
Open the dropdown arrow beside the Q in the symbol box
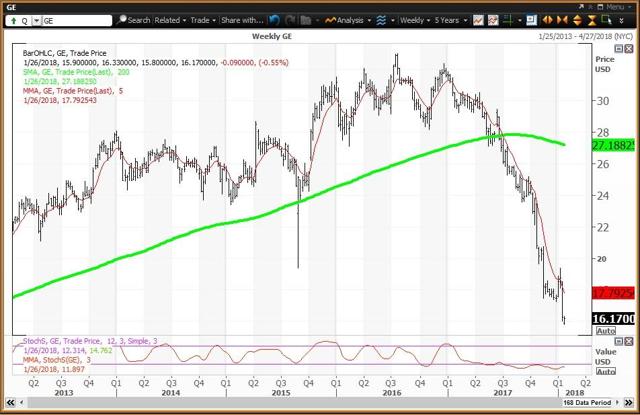tap(36, 21)
